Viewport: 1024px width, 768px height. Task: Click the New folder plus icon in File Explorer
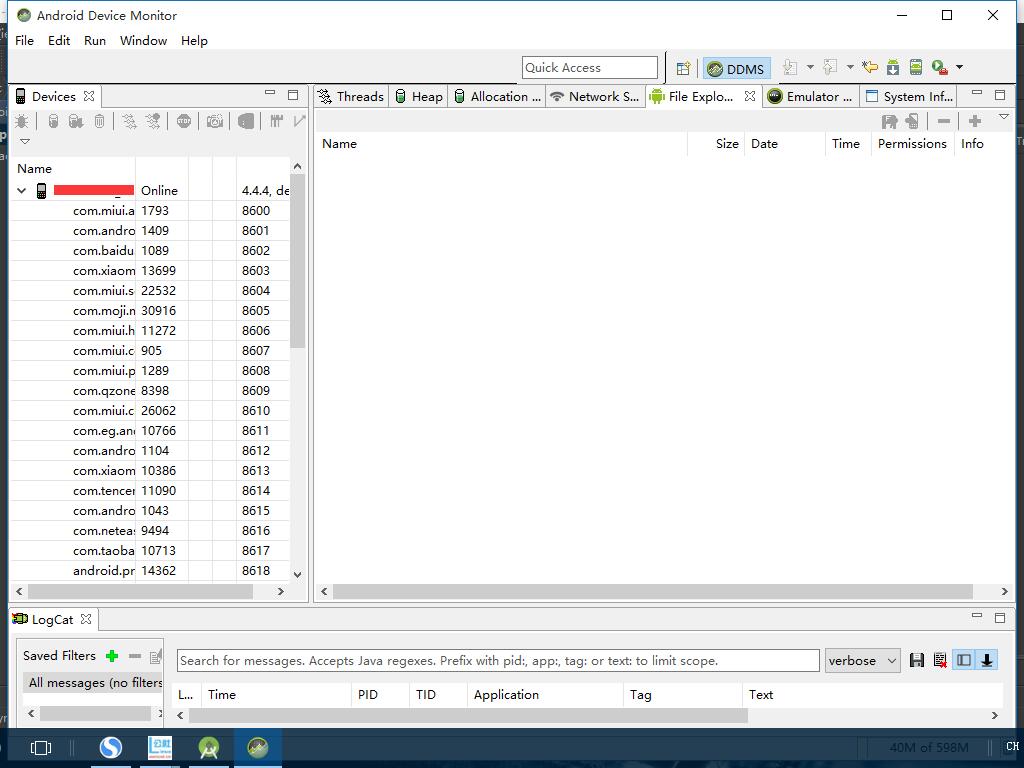[x=975, y=121]
